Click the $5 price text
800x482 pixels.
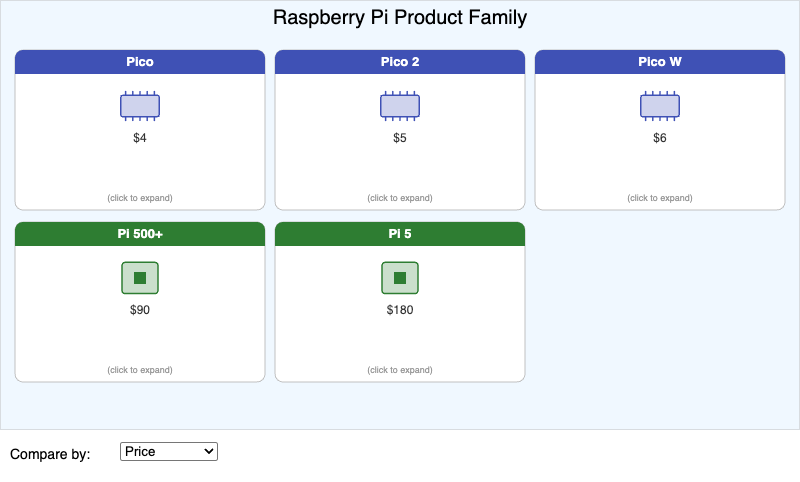tap(400, 138)
